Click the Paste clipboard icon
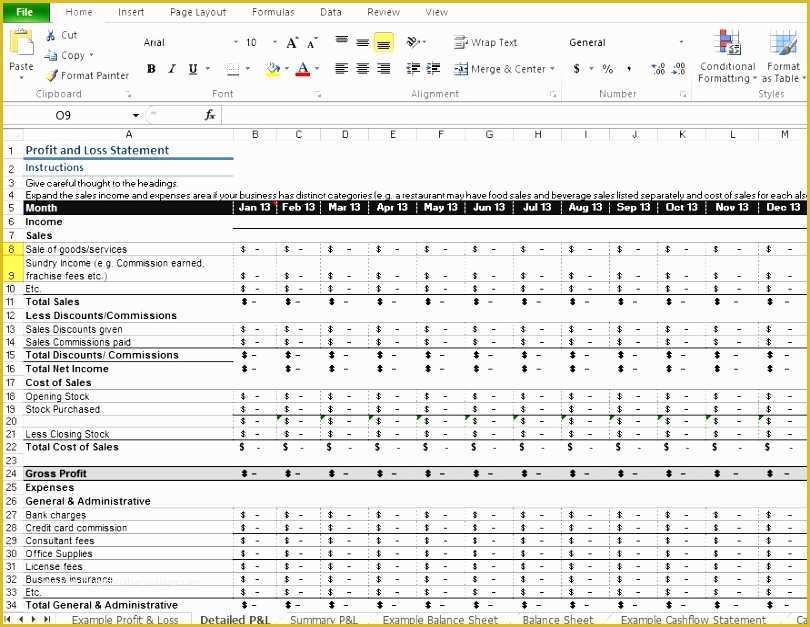 point(21,43)
